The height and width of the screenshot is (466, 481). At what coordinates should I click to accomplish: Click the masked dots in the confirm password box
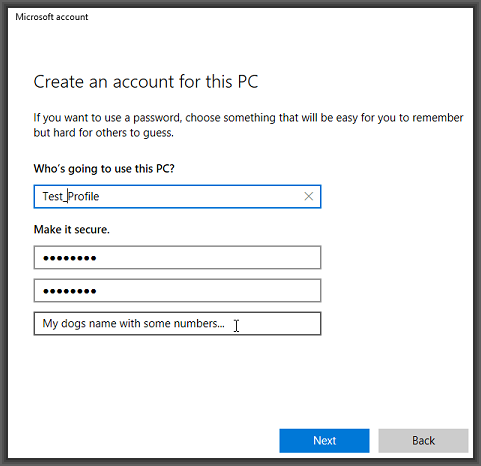click(x=70, y=291)
